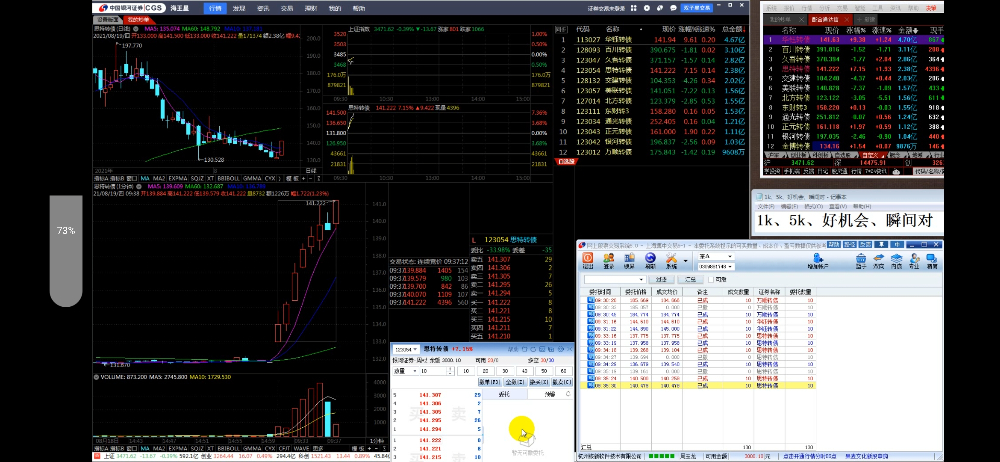The width and height of the screenshot is (1000, 462).
Task: Switch to the 持仓 tab in order panel
Action: point(550,394)
